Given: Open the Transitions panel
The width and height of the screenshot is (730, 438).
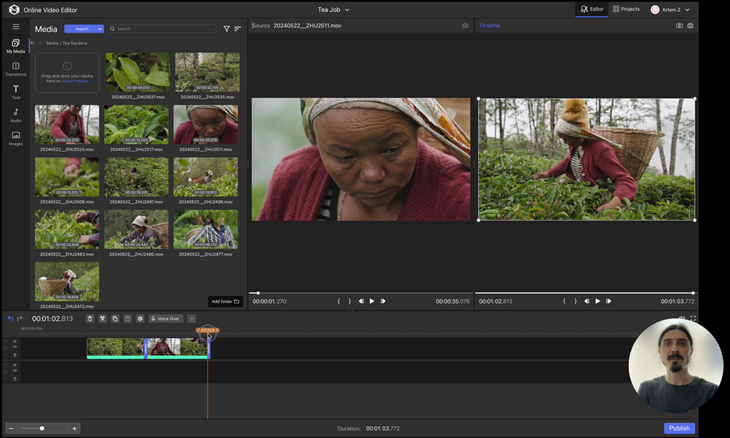Looking at the screenshot, I should [x=16, y=68].
